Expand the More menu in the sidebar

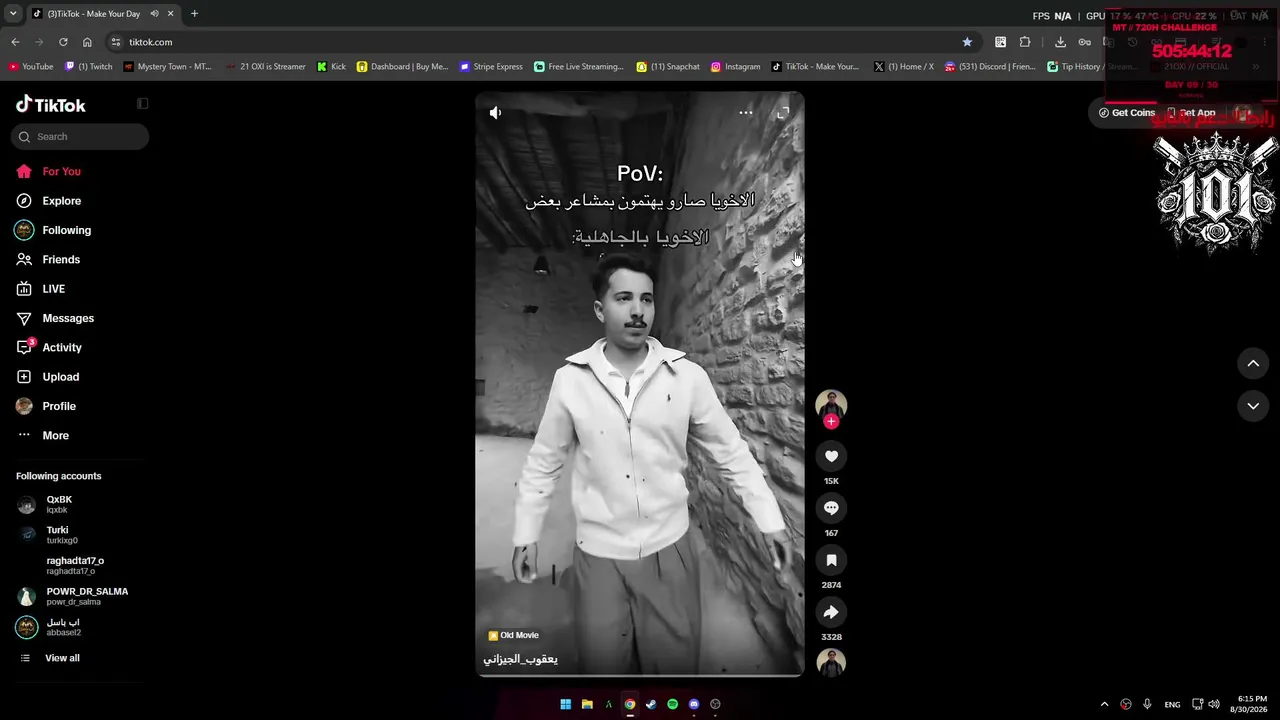click(x=43, y=436)
